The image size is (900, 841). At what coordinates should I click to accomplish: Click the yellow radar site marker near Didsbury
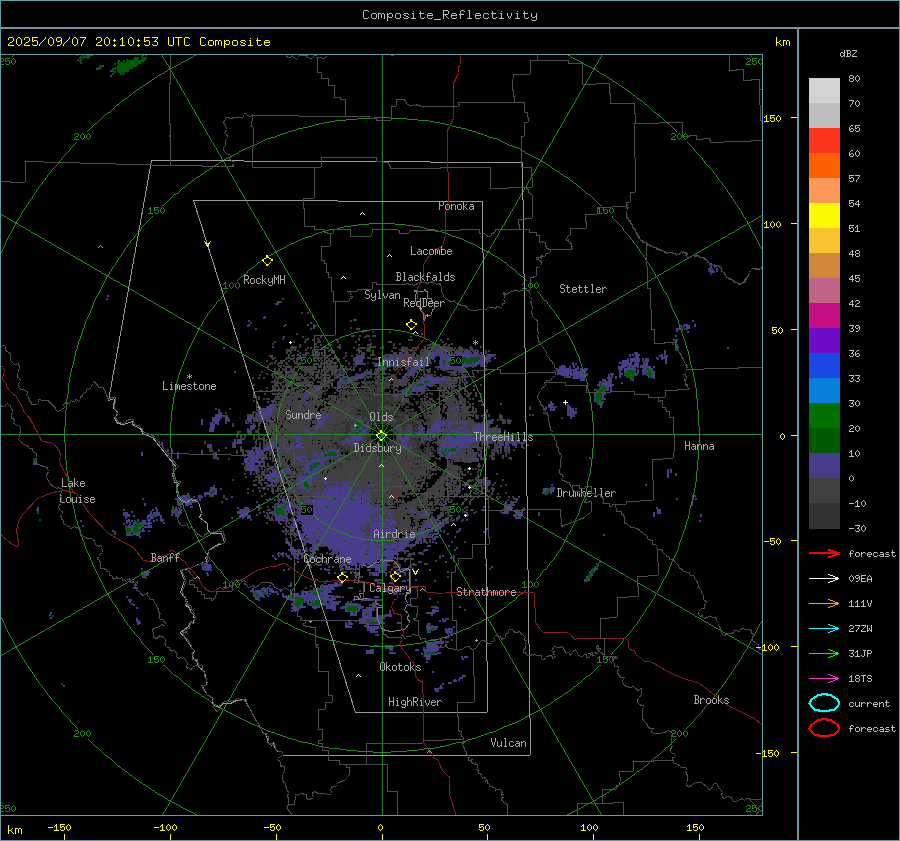tap(382, 436)
